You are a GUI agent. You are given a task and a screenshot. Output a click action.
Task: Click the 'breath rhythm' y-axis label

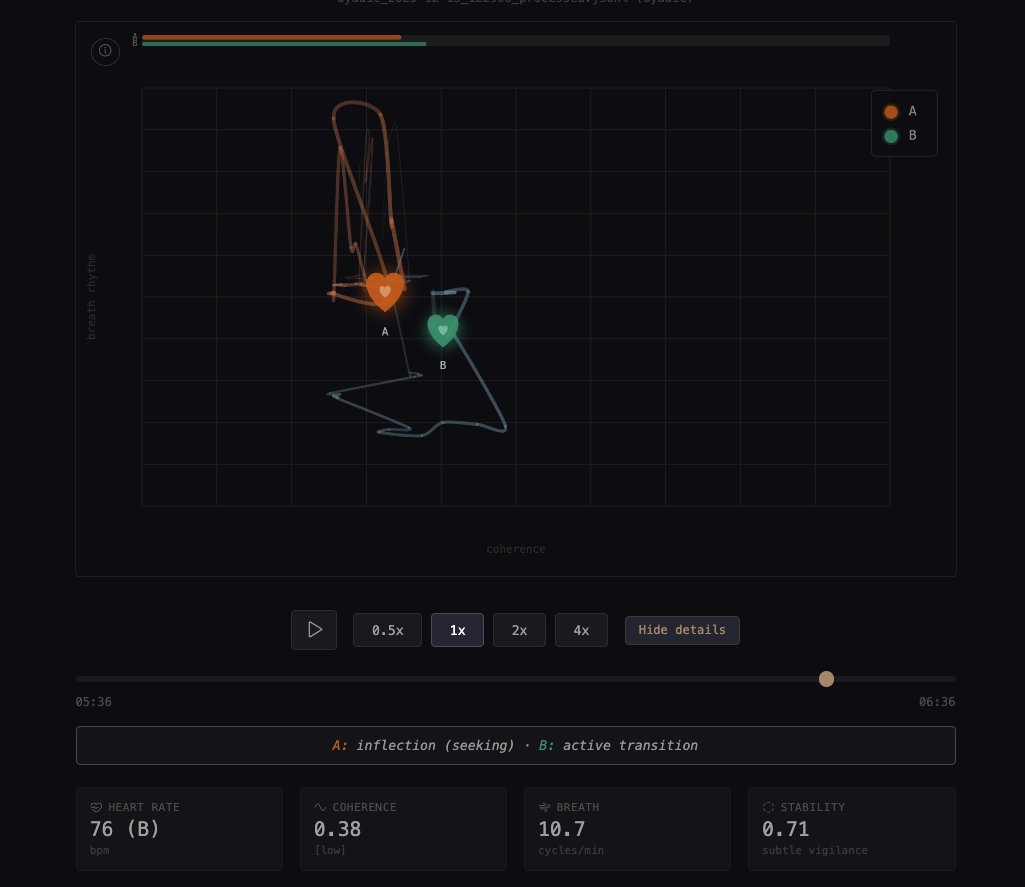tap(92, 297)
